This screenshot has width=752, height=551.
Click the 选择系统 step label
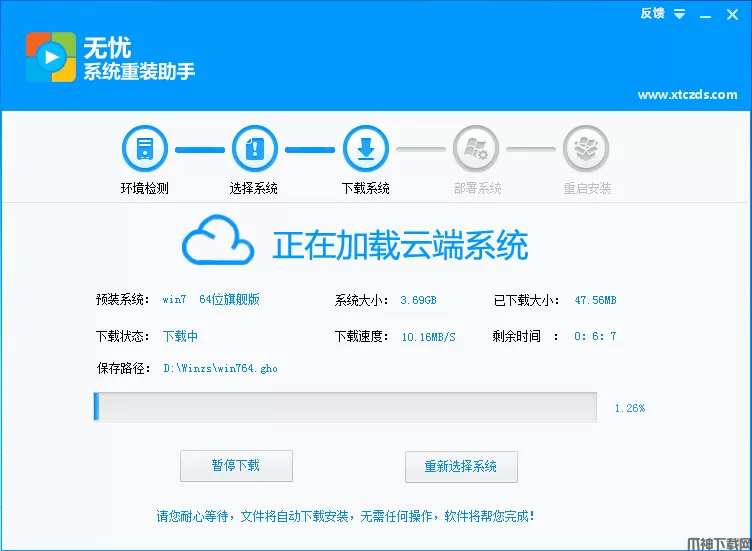(x=254, y=188)
